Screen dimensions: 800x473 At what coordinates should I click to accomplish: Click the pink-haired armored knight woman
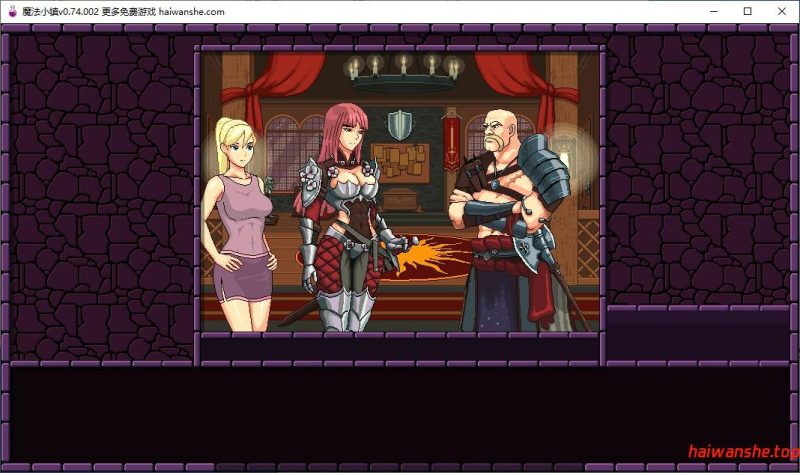pos(351,217)
